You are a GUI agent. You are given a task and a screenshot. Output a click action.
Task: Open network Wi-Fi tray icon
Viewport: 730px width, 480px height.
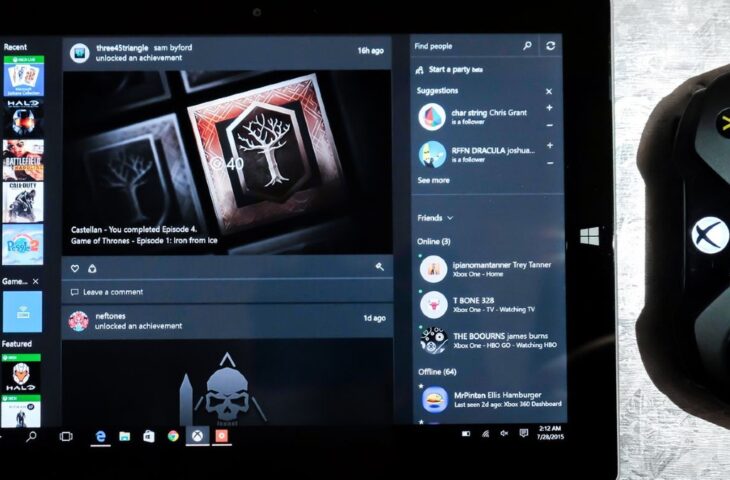tap(485, 434)
